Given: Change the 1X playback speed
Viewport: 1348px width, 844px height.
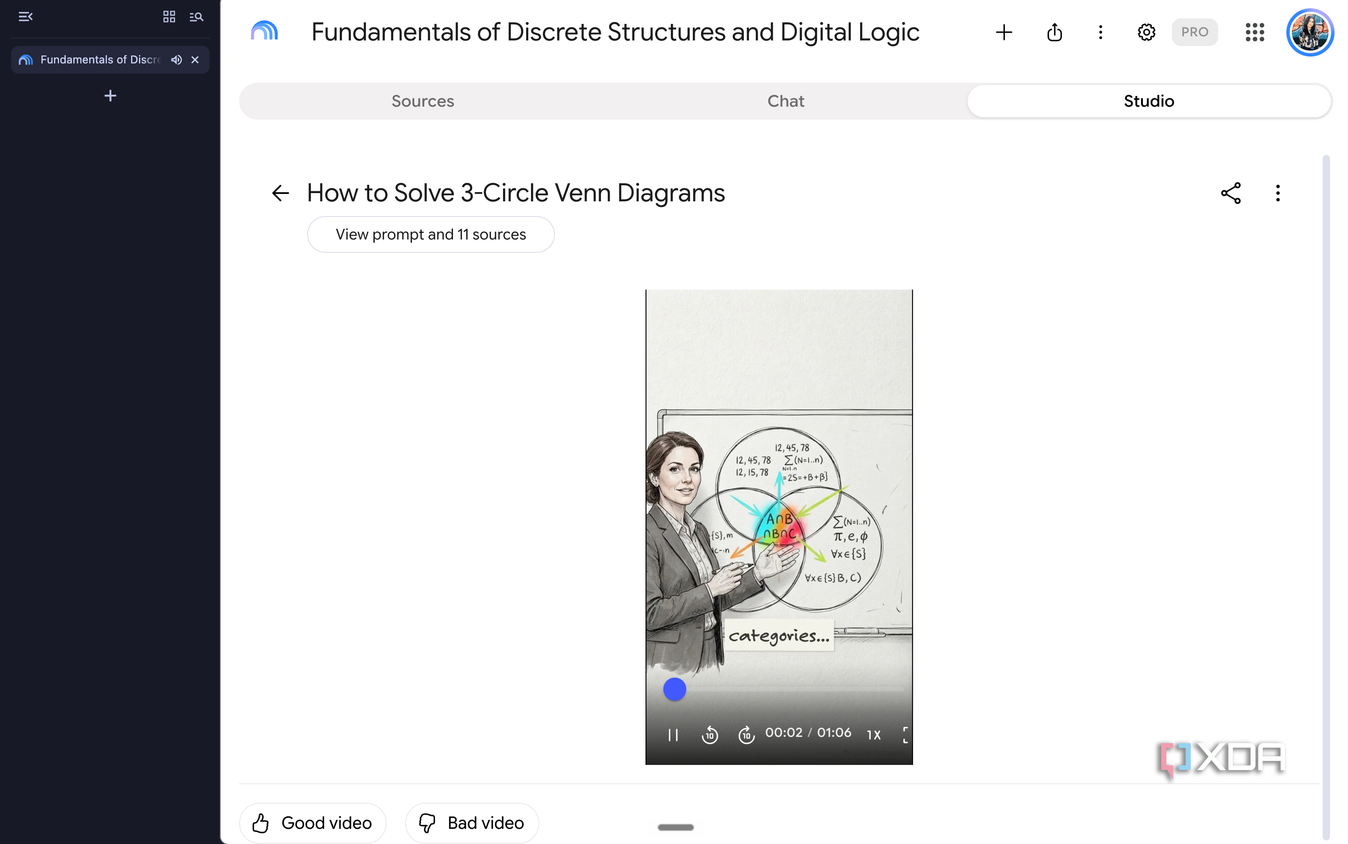Looking at the screenshot, I should (874, 734).
